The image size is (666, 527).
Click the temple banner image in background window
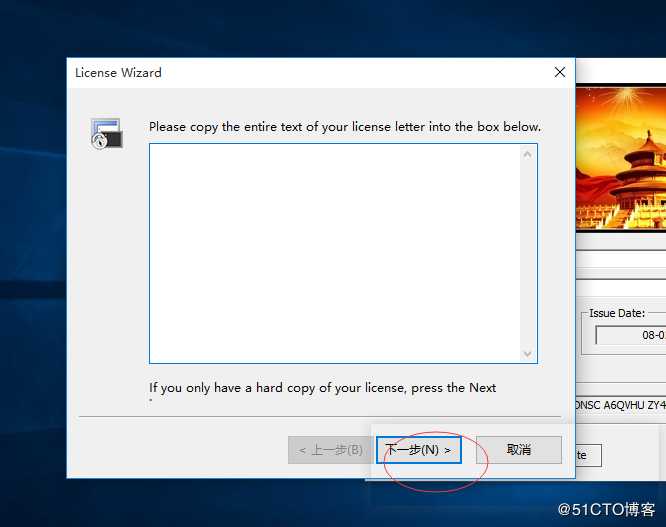click(621, 158)
